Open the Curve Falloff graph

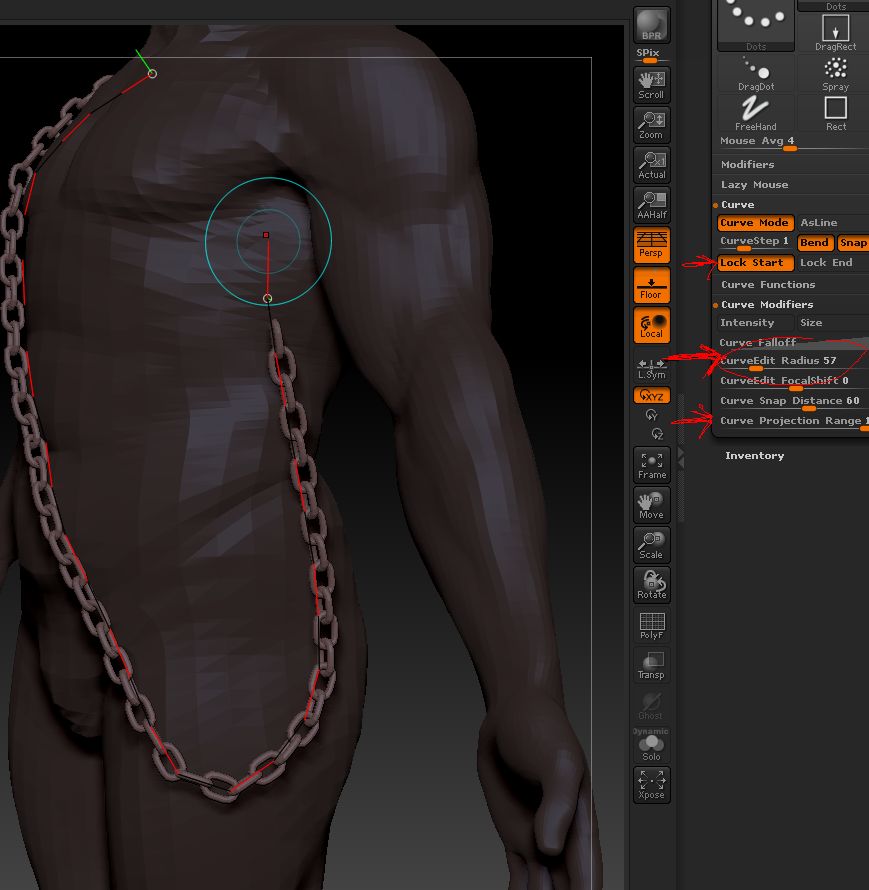click(793, 343)
